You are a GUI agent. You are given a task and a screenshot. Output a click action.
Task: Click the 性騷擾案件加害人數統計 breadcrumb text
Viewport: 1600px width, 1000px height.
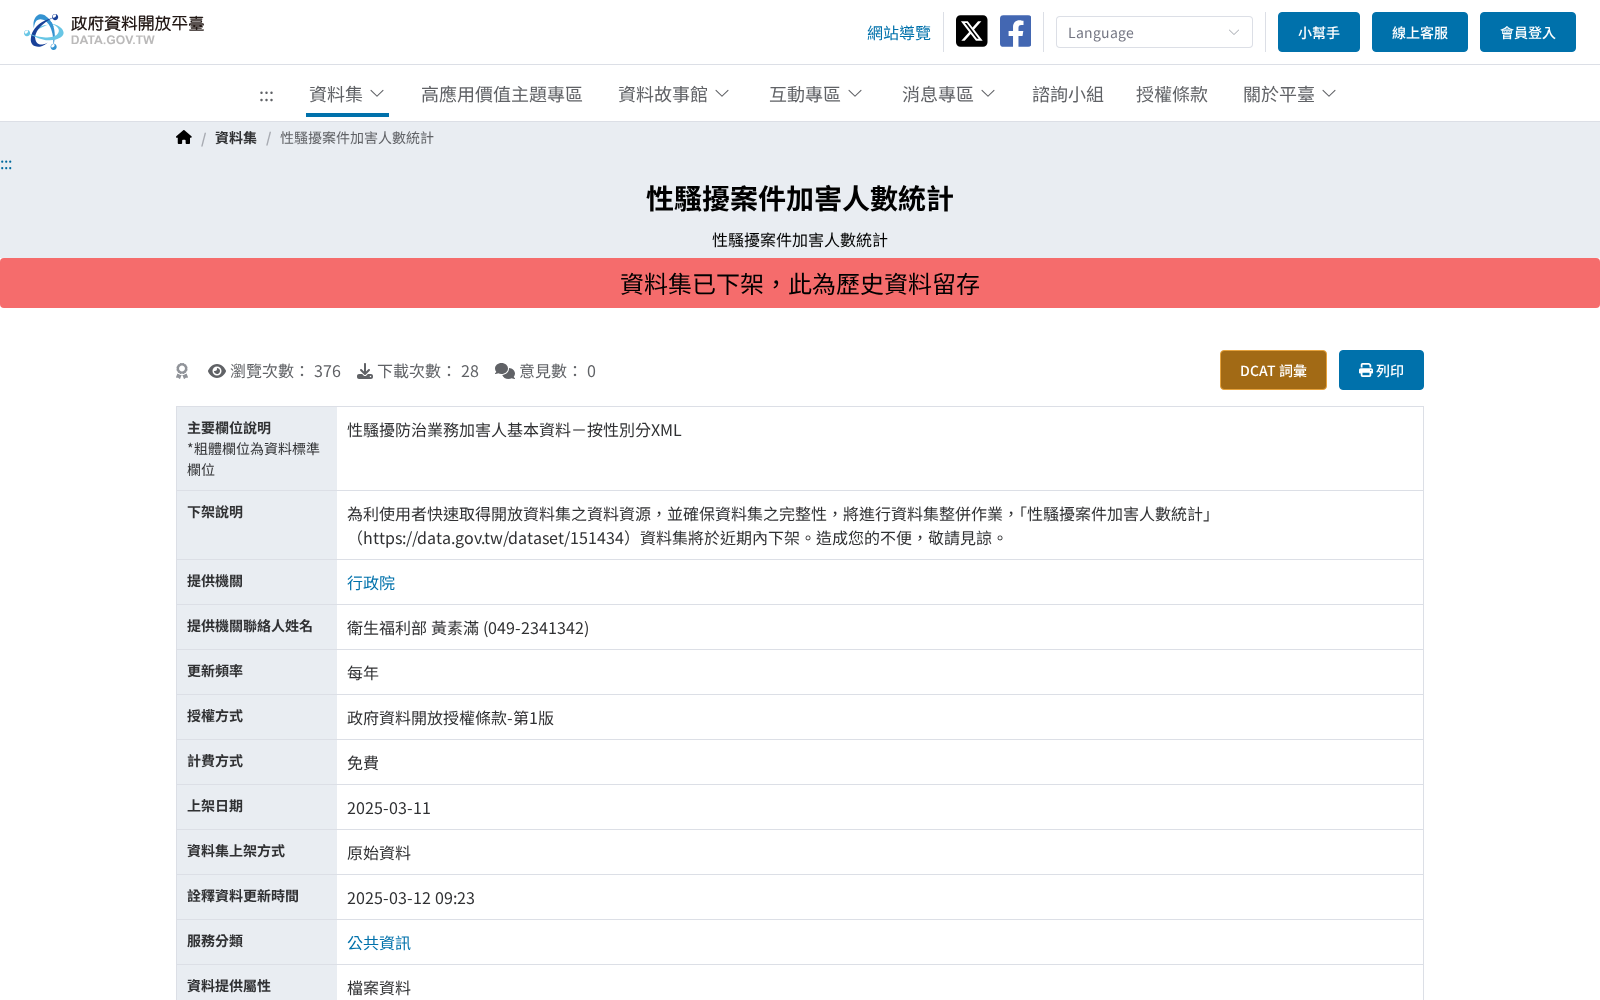357,138
